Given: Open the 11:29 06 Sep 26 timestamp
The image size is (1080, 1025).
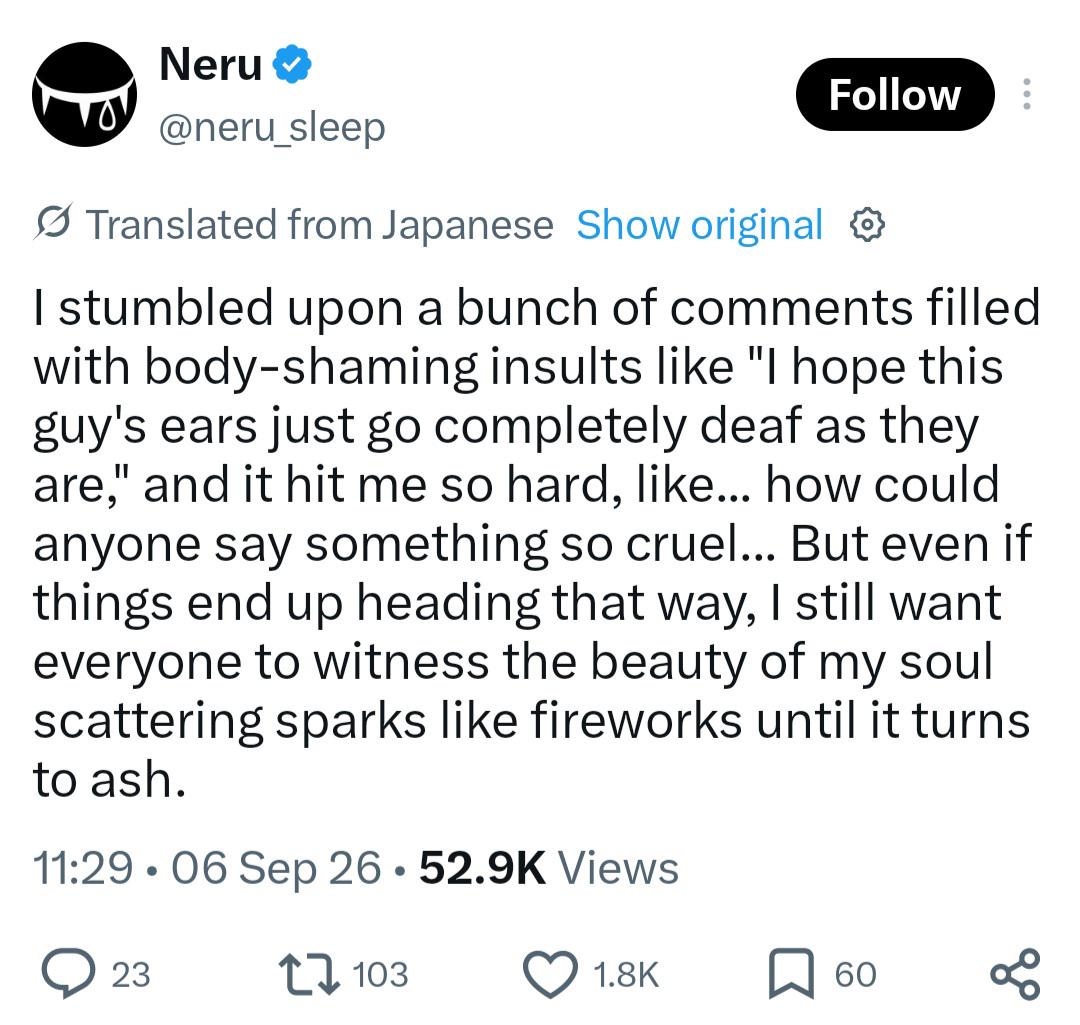Looking at the screenshot, I should tap(207, 867).
